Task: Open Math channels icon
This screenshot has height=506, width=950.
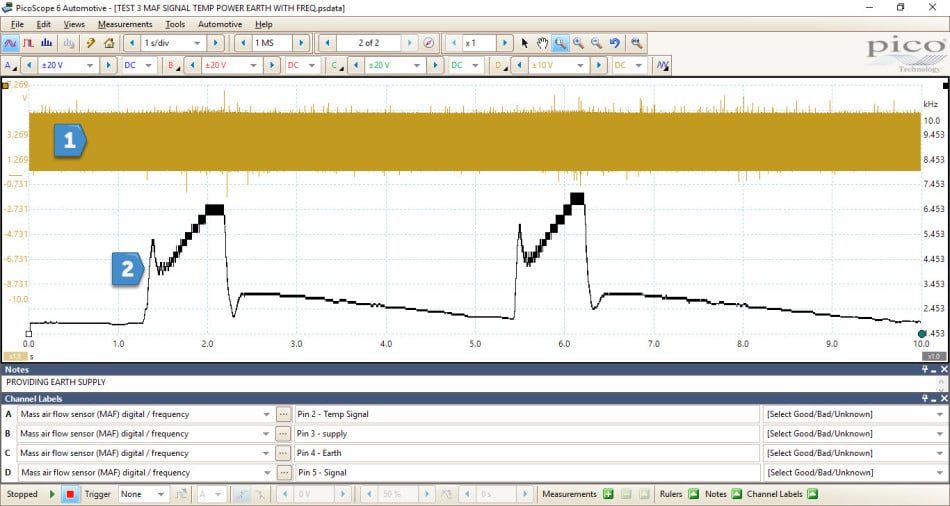Action: [663, 65]
